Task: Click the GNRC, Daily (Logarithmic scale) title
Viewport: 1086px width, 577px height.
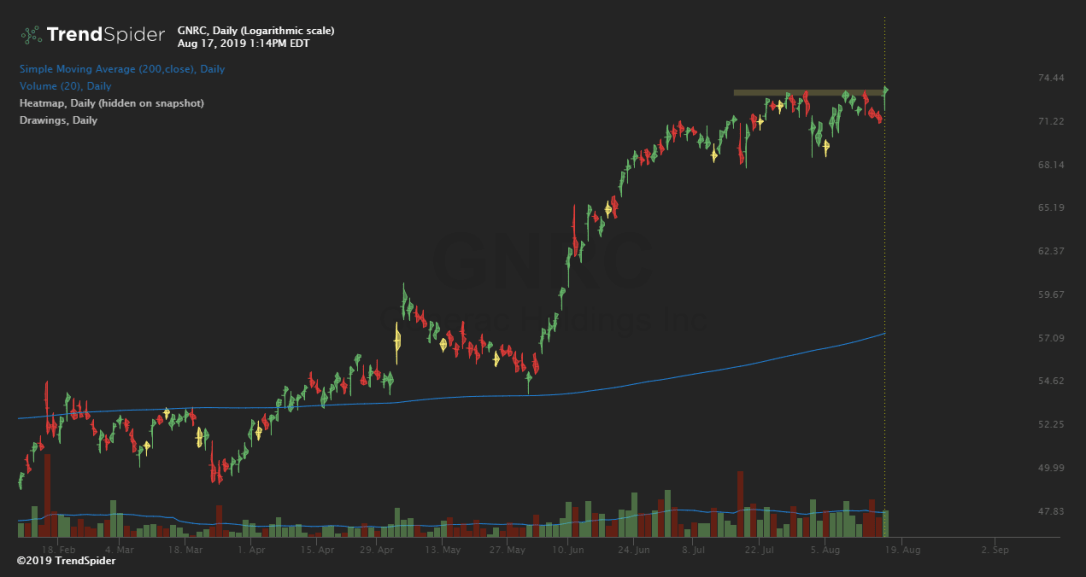Action: click(x=255, y=31)
